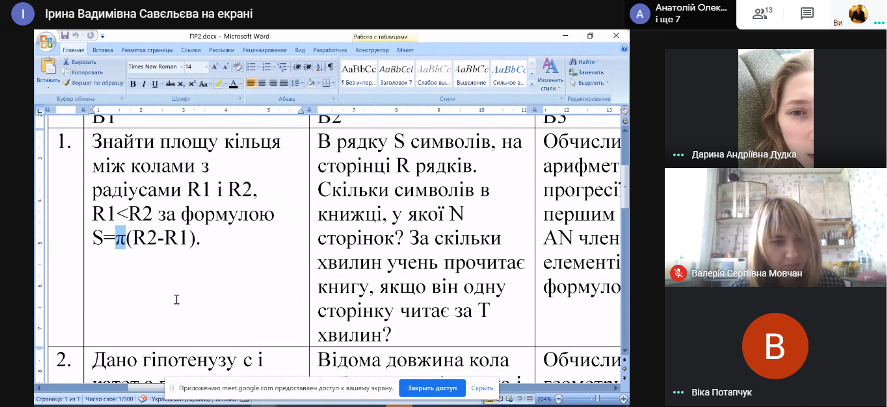Switch to the Вставка ribbon tab
887x407 pixels.
[102, 48]
